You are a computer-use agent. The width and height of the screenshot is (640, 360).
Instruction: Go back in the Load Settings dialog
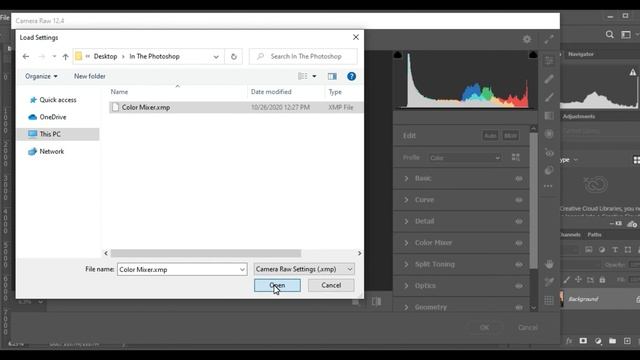26,56
